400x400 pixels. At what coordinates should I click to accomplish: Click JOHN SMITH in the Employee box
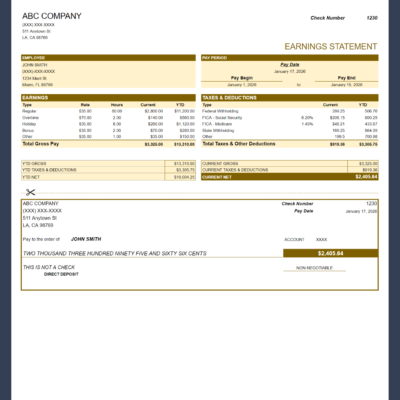point(35,65)
